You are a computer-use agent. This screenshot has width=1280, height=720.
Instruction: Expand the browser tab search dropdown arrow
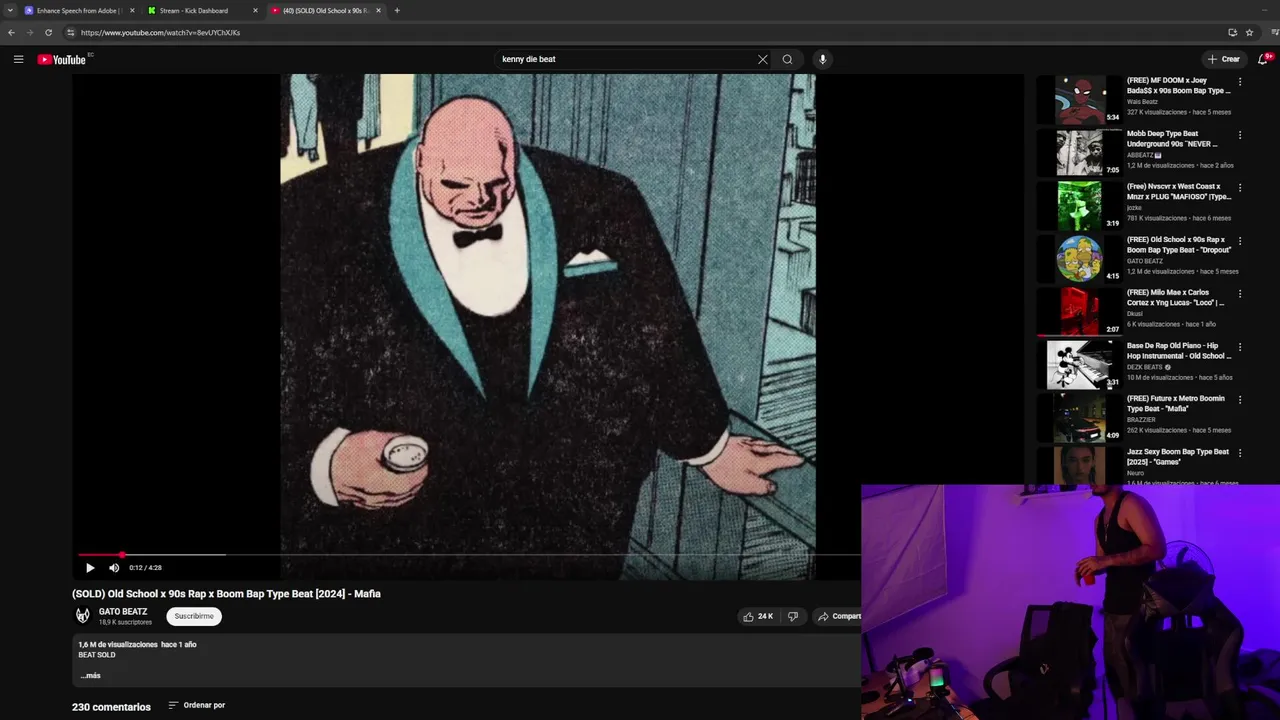click(10, 10)
